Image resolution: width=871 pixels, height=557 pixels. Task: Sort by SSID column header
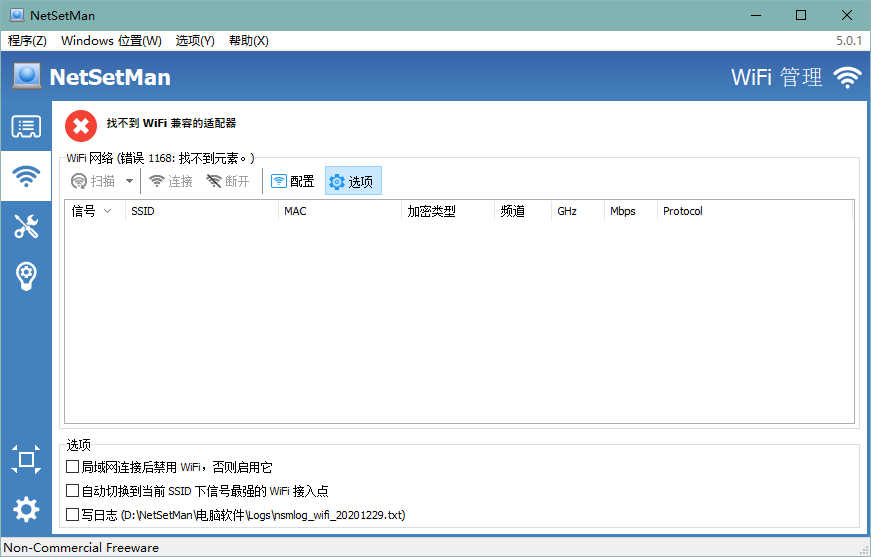point(202,211)
